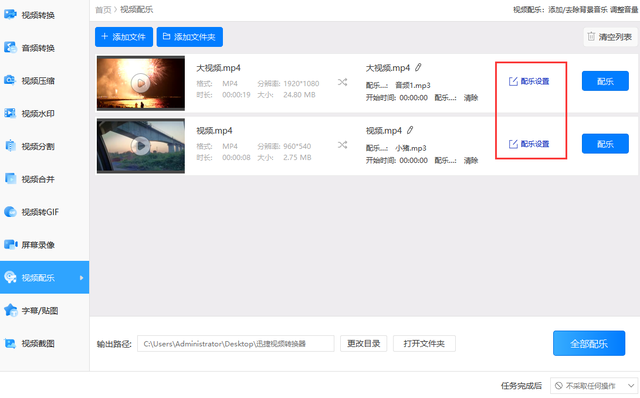This screenshot has height=398, width=640.
Task: Open the 视频压缩 sidebar section
Action: coord(44,80)
